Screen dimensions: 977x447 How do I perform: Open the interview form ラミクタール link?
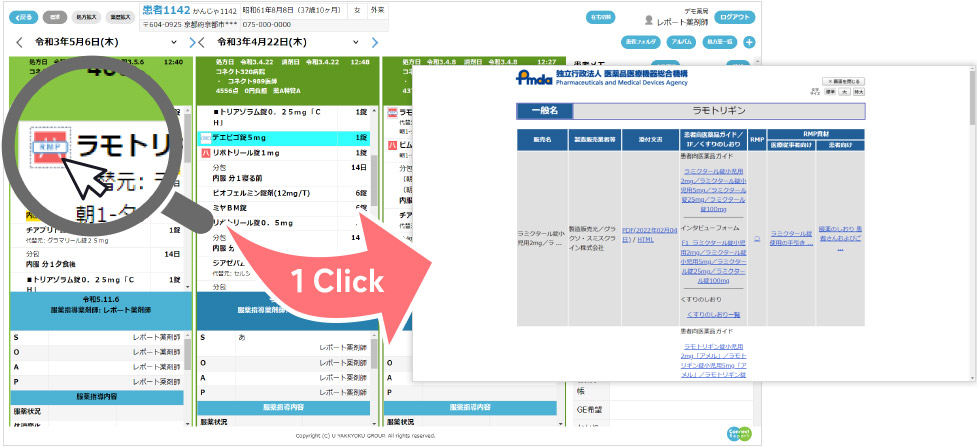pos(713,260)
